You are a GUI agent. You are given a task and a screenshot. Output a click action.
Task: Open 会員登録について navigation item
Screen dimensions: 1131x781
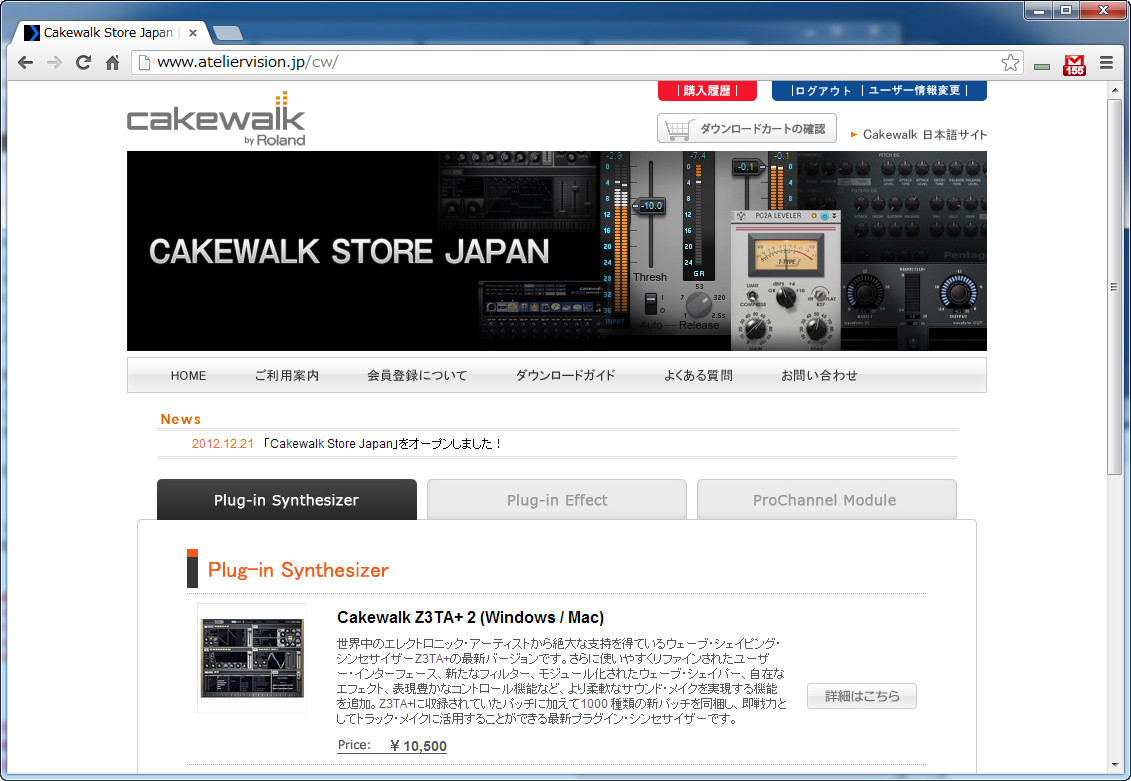tap(417, 376)
